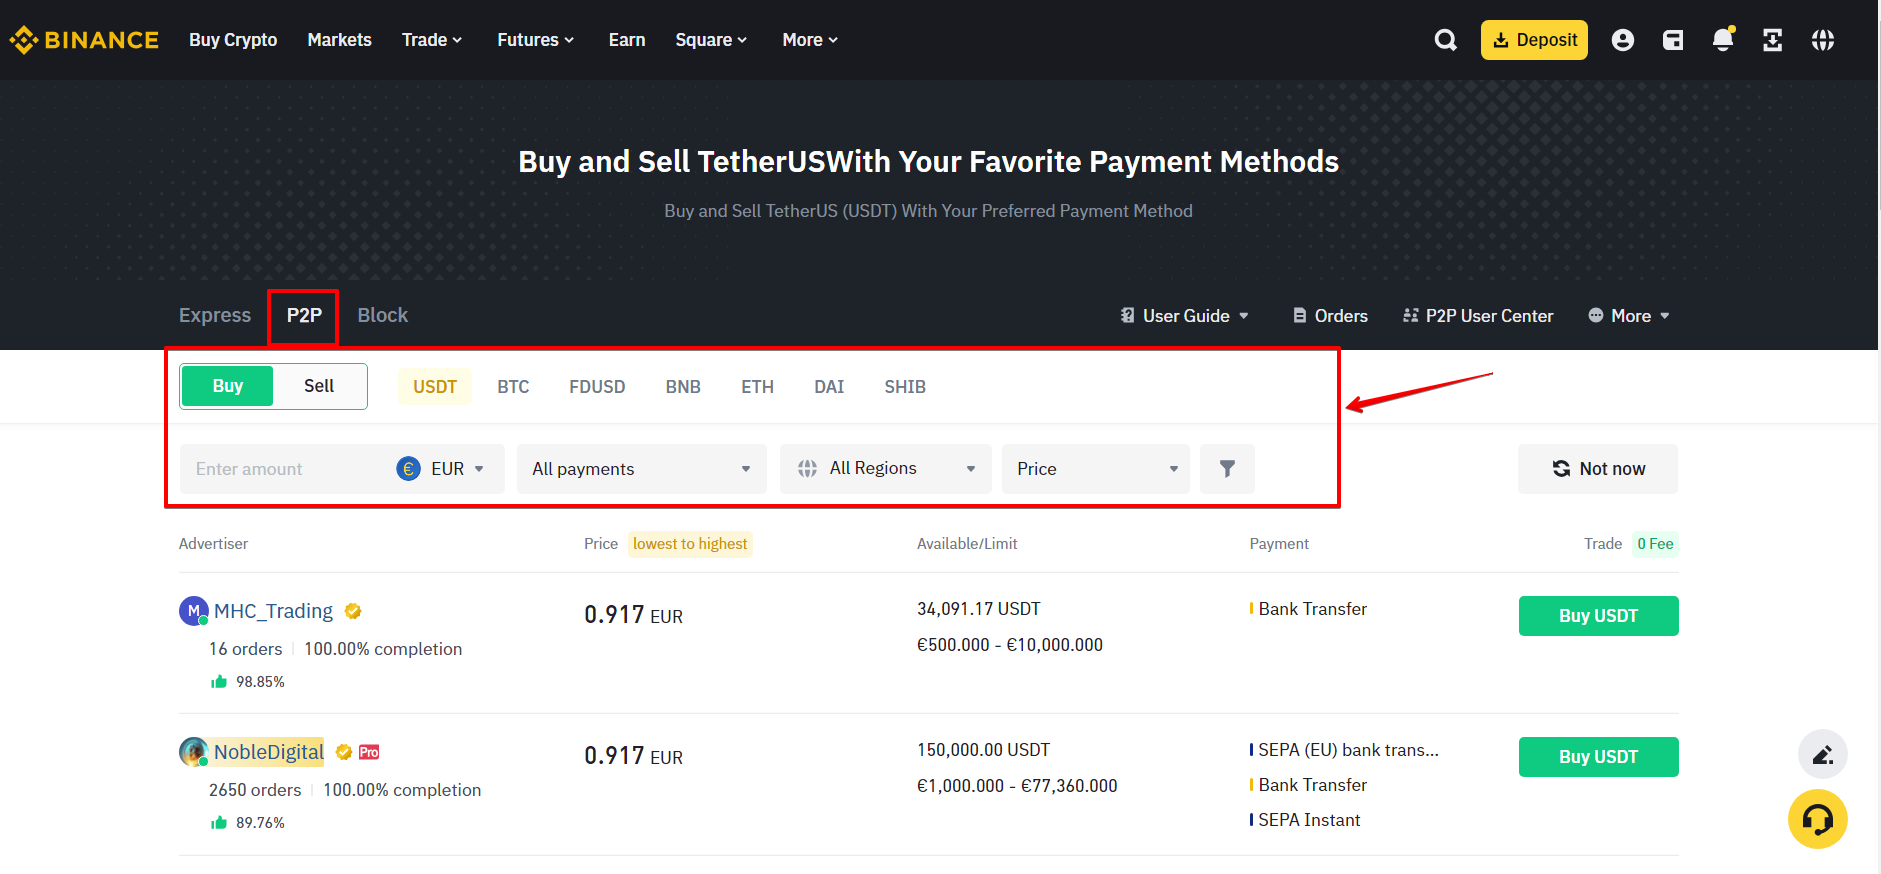This screenshot has height=874, width=1881.
Task: Open the All Regions dropdown
Action: click(886, 469)
